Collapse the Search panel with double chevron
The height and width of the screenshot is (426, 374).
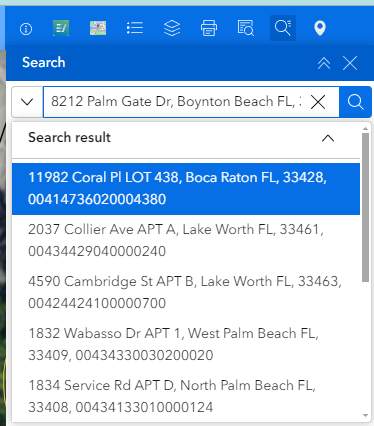click(324, 63)
